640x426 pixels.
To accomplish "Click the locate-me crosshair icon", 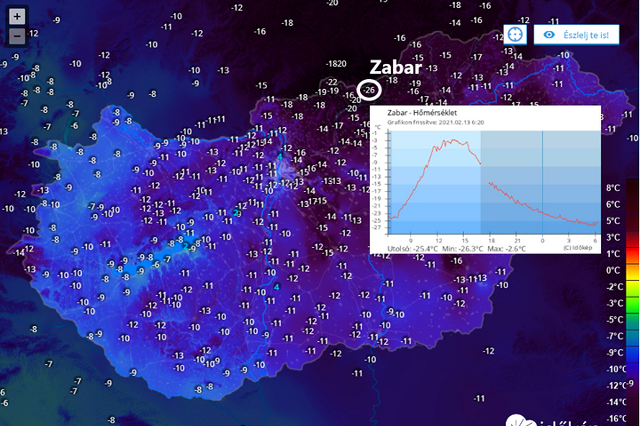I will click(515, 35).
